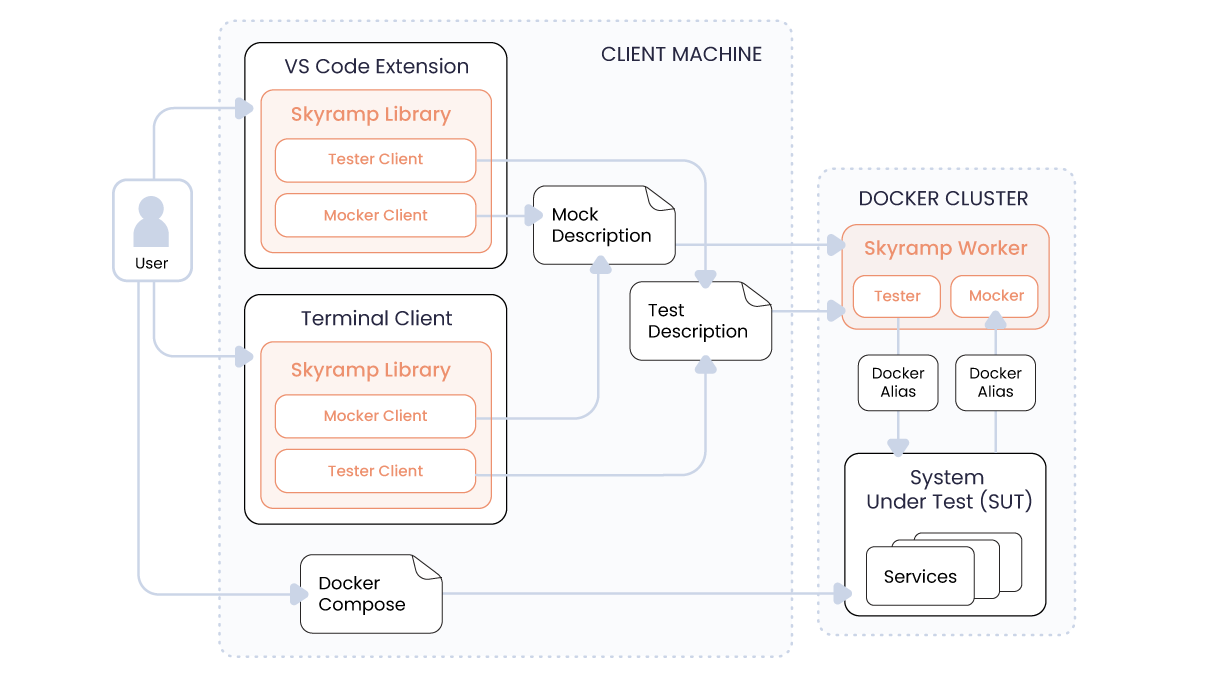This screenshot has height=676, width=1206.
Task: Select the Tester Client under Terminal Client
Action: click(375, 470)
